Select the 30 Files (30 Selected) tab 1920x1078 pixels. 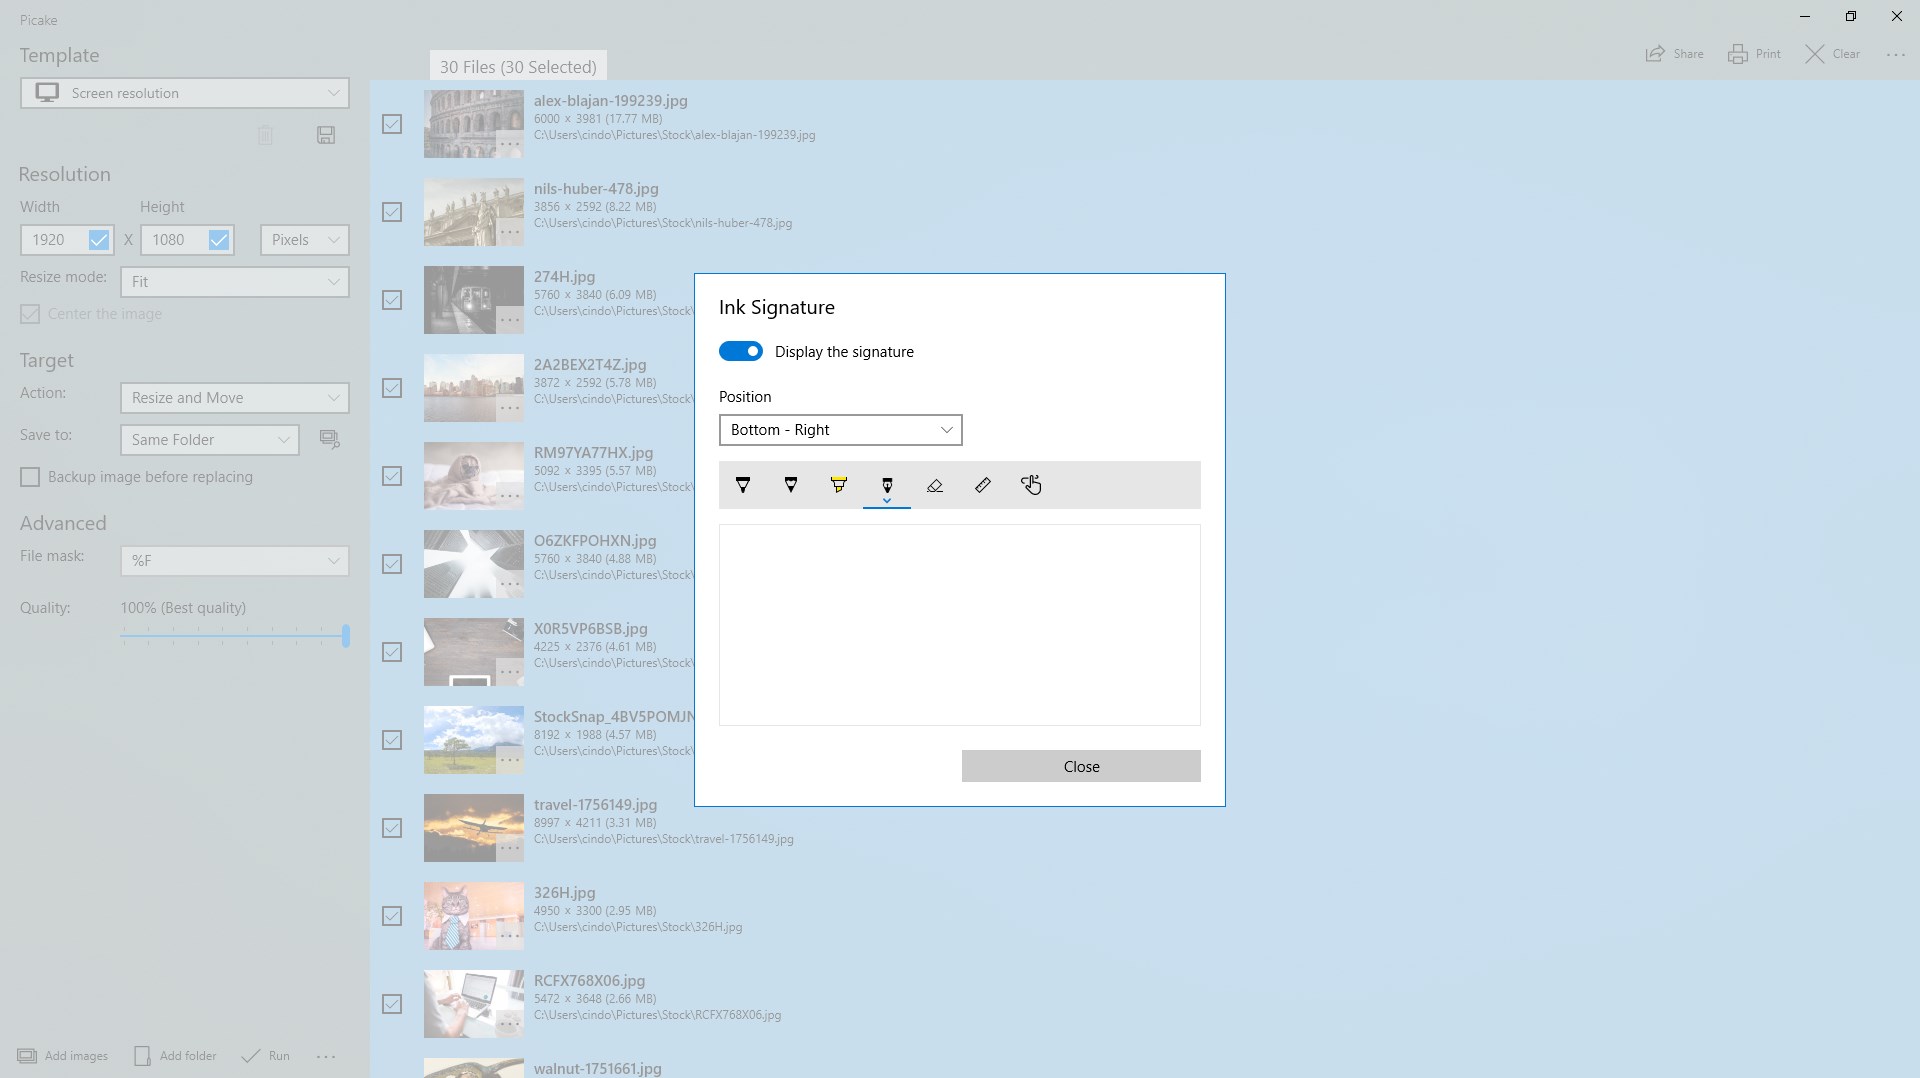(518, 66)
